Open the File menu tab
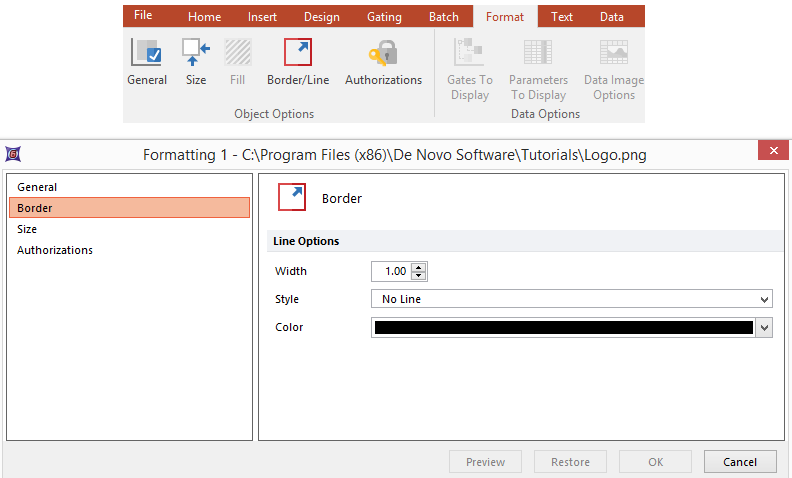 point(143,16)
